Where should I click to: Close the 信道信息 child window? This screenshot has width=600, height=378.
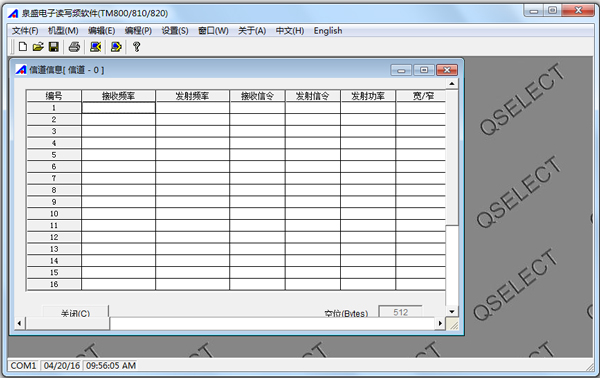pyautogui.click(x=447, y=70)
